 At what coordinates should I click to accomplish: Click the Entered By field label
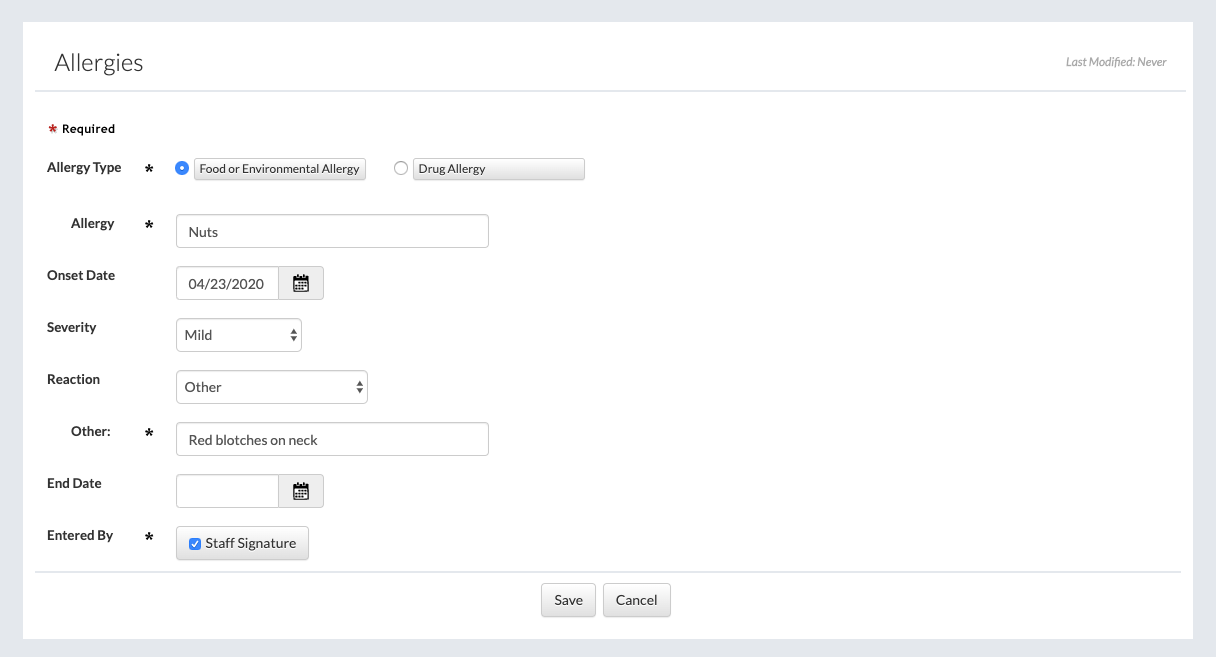80,536
